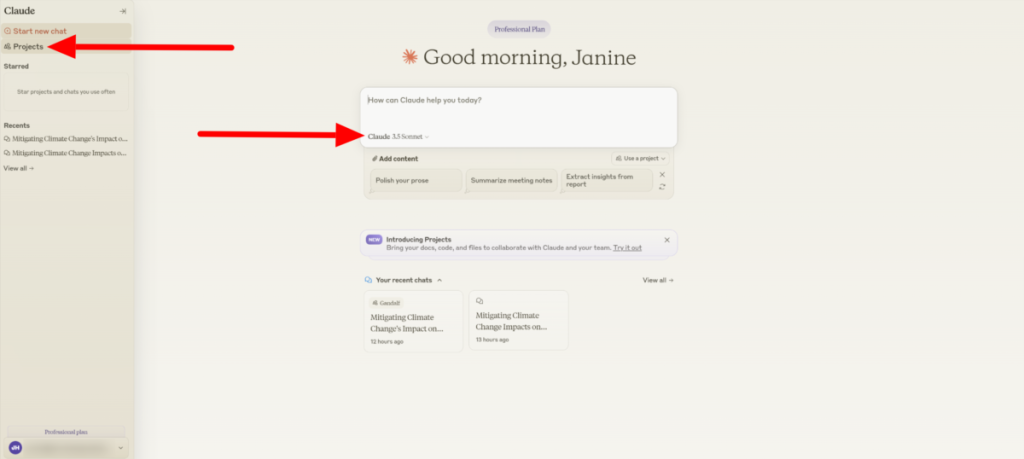Open the Gandalf project chat card
Image resolution: width=1024 pixels, height=459 pixels.
[x=413, y=321]
